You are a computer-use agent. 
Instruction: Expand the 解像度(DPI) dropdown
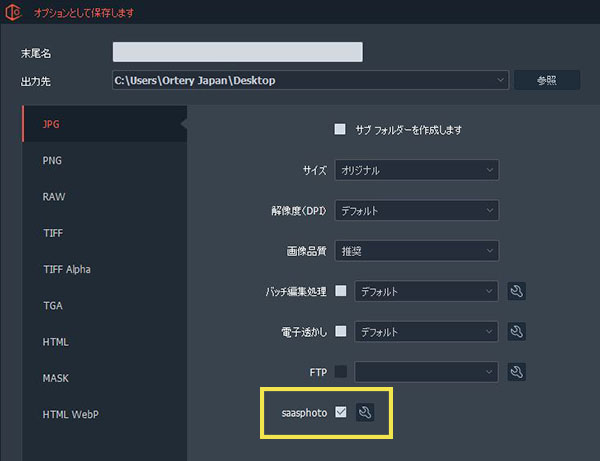[x=417, y=211]
